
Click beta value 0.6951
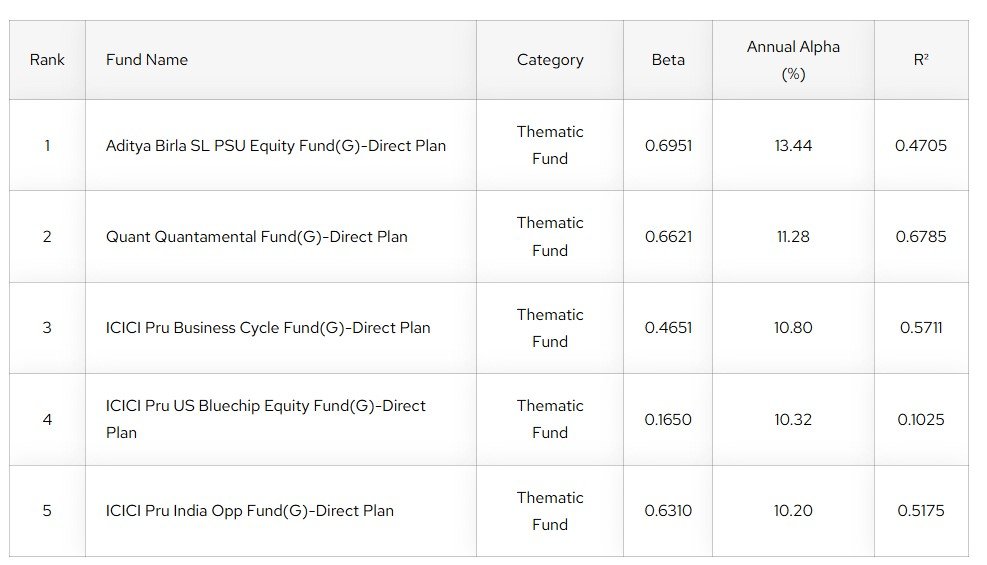[668, 146]
